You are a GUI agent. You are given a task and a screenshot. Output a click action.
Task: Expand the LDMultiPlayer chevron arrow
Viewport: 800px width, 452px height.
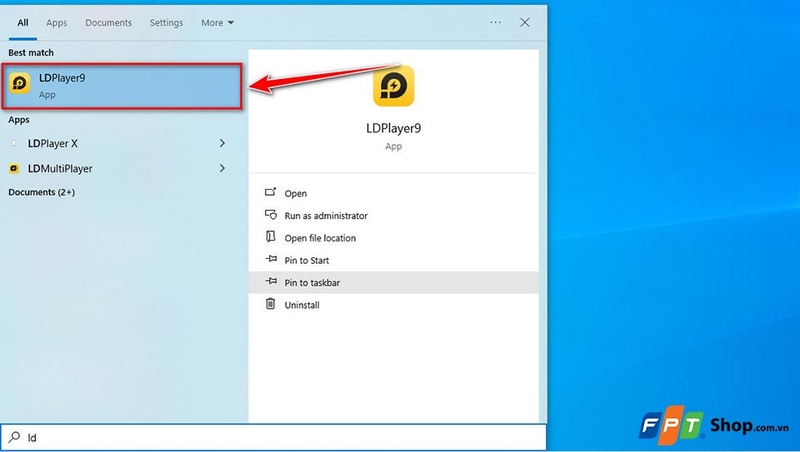(x=222, y=168)
